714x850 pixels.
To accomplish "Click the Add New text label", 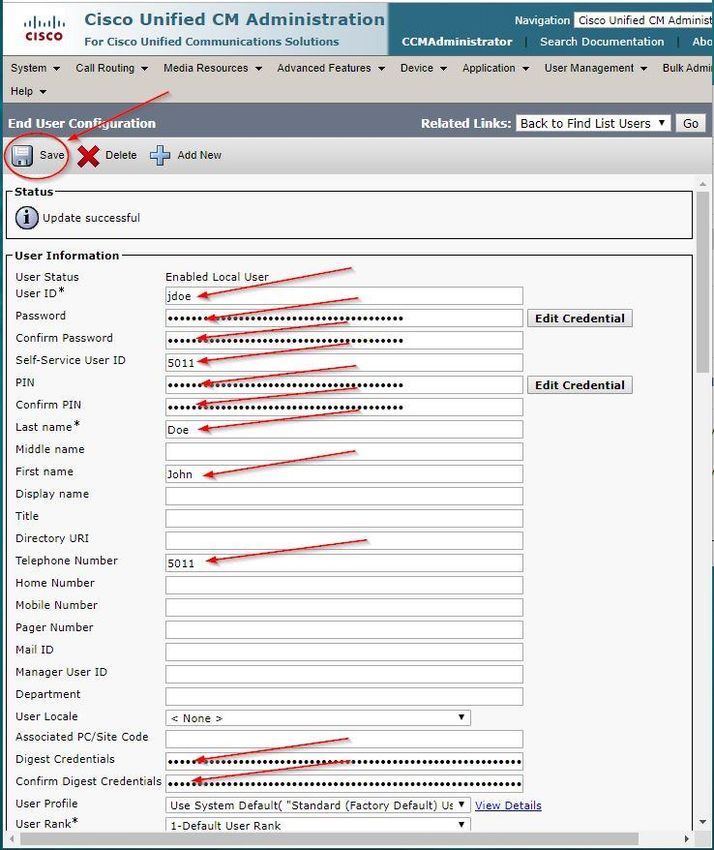I will coord(199,155).
